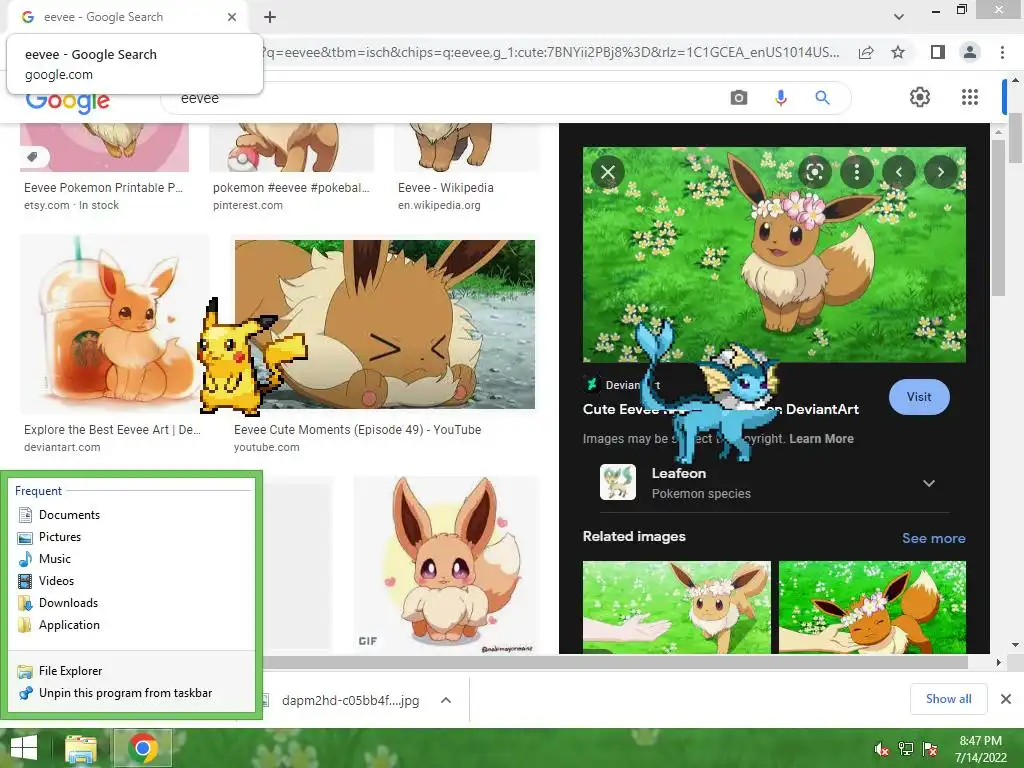Open Pictures from jump list
This screenshot has height=768, width=1024.
coord(60,537)
